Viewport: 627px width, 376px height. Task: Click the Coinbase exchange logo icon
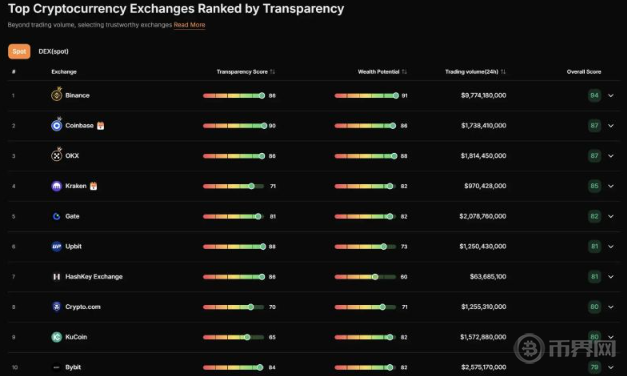[57, 125]
